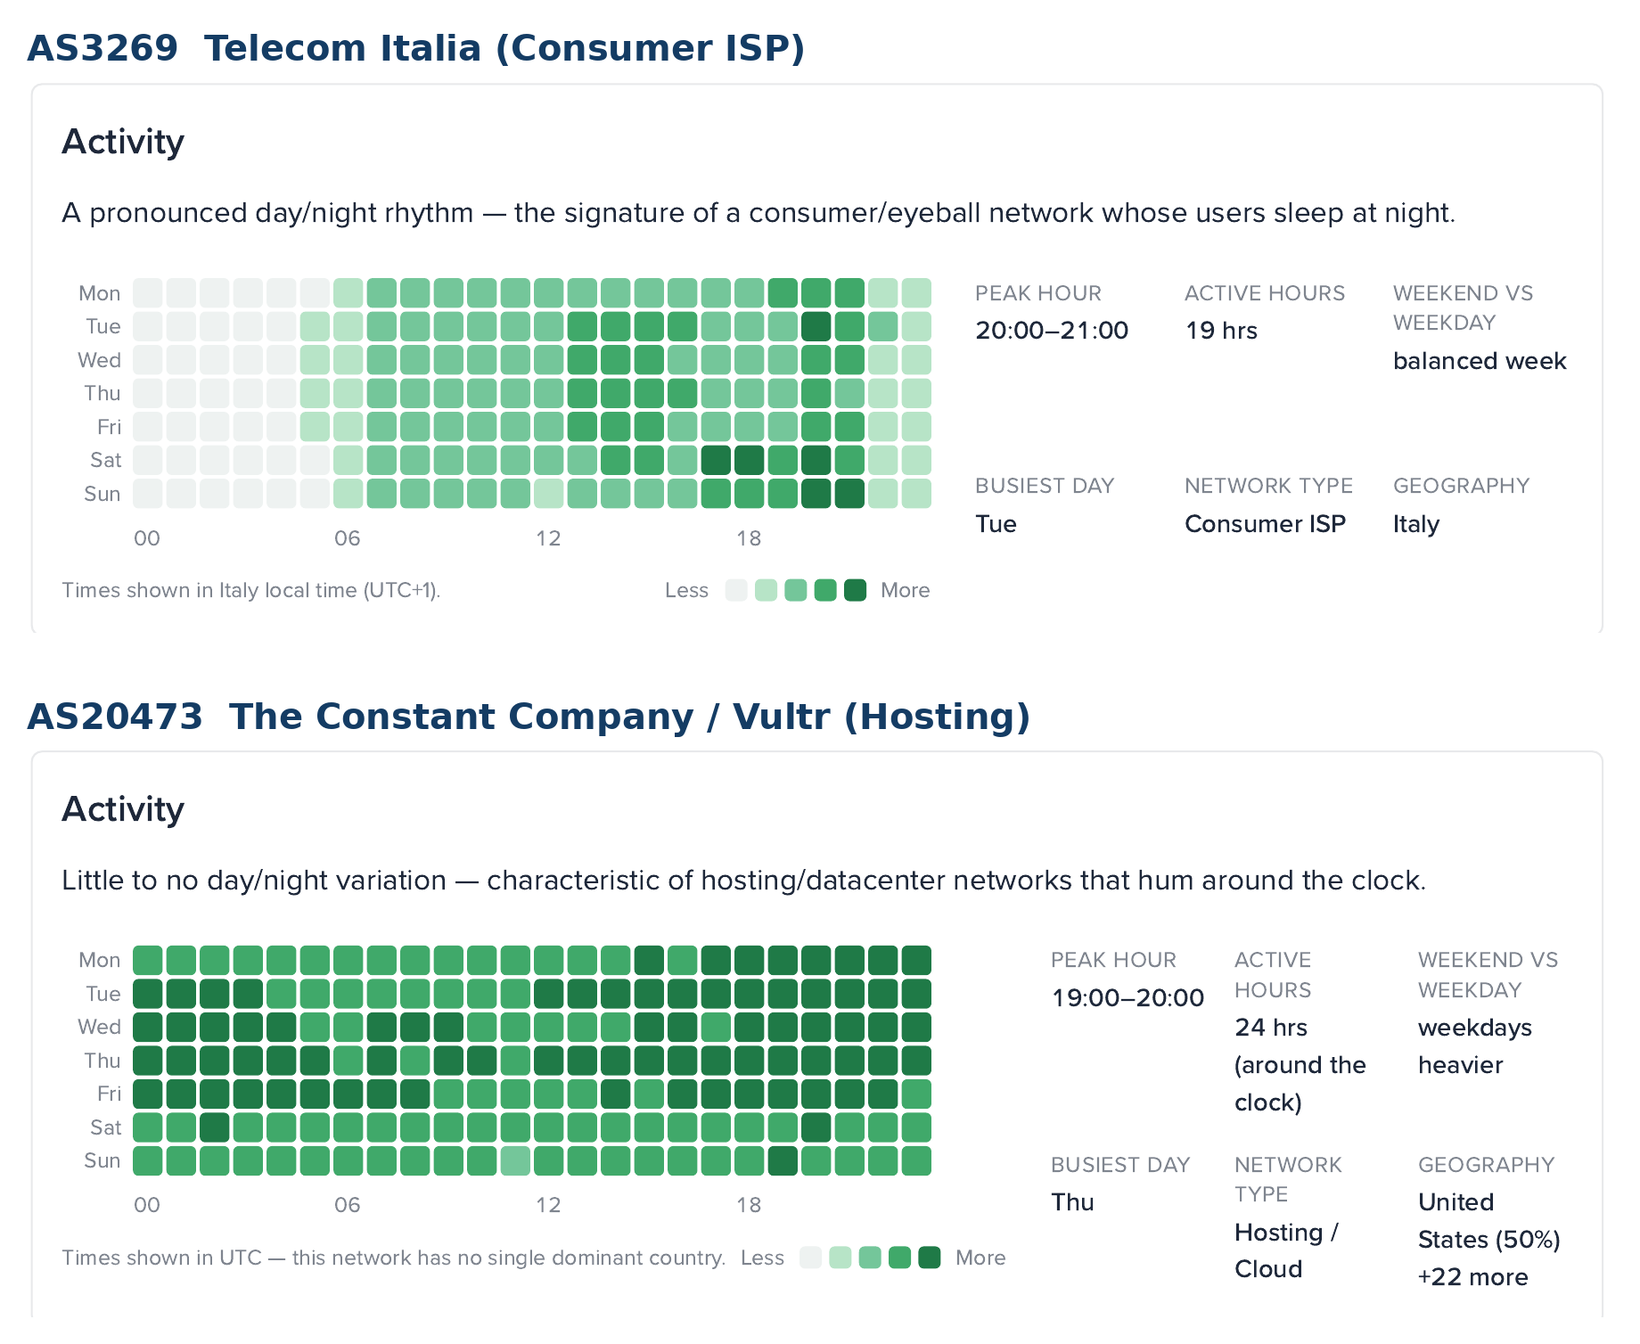Click the lightest legend swatch next to Less in Telecom Italia chart

click(x=736, y=590)
